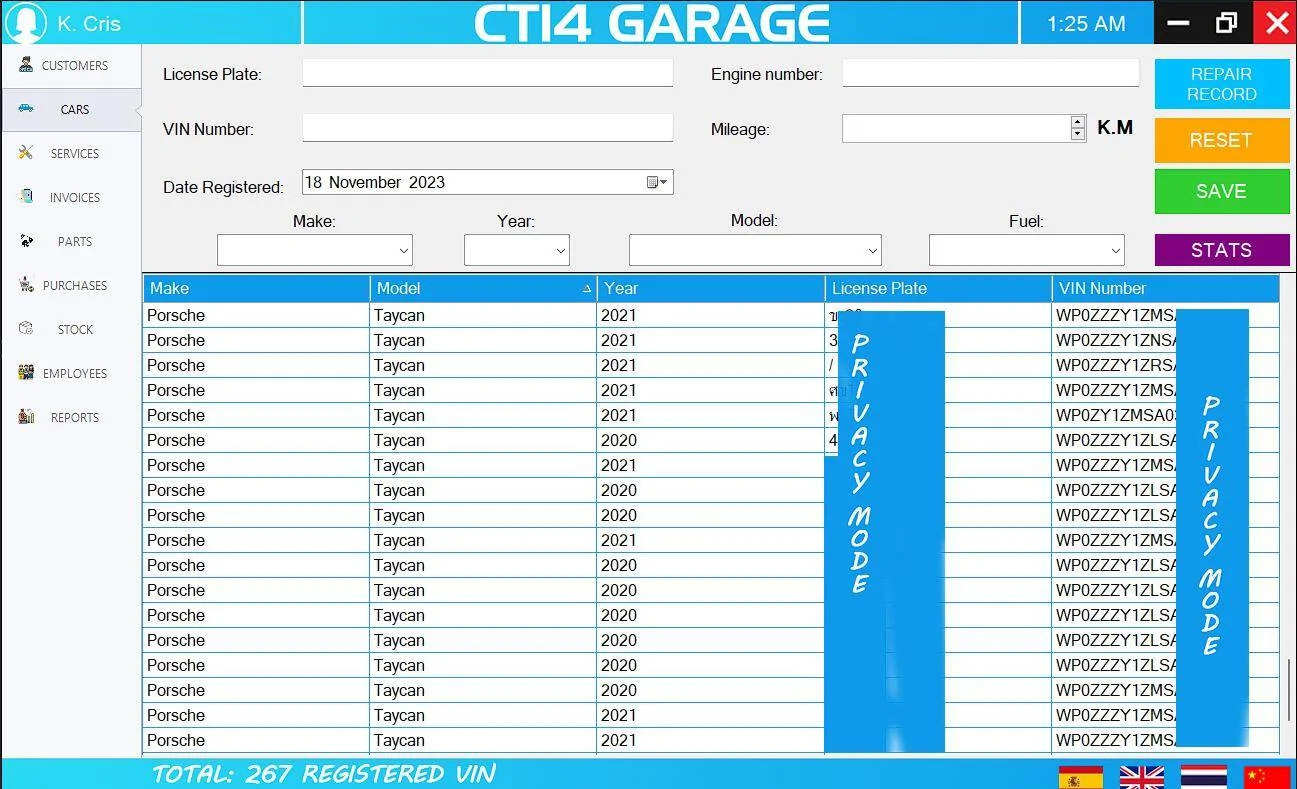Minimize the CTI4 Garage window
This screenshot has width=1297, height=789.
[x=1178, y=22]
